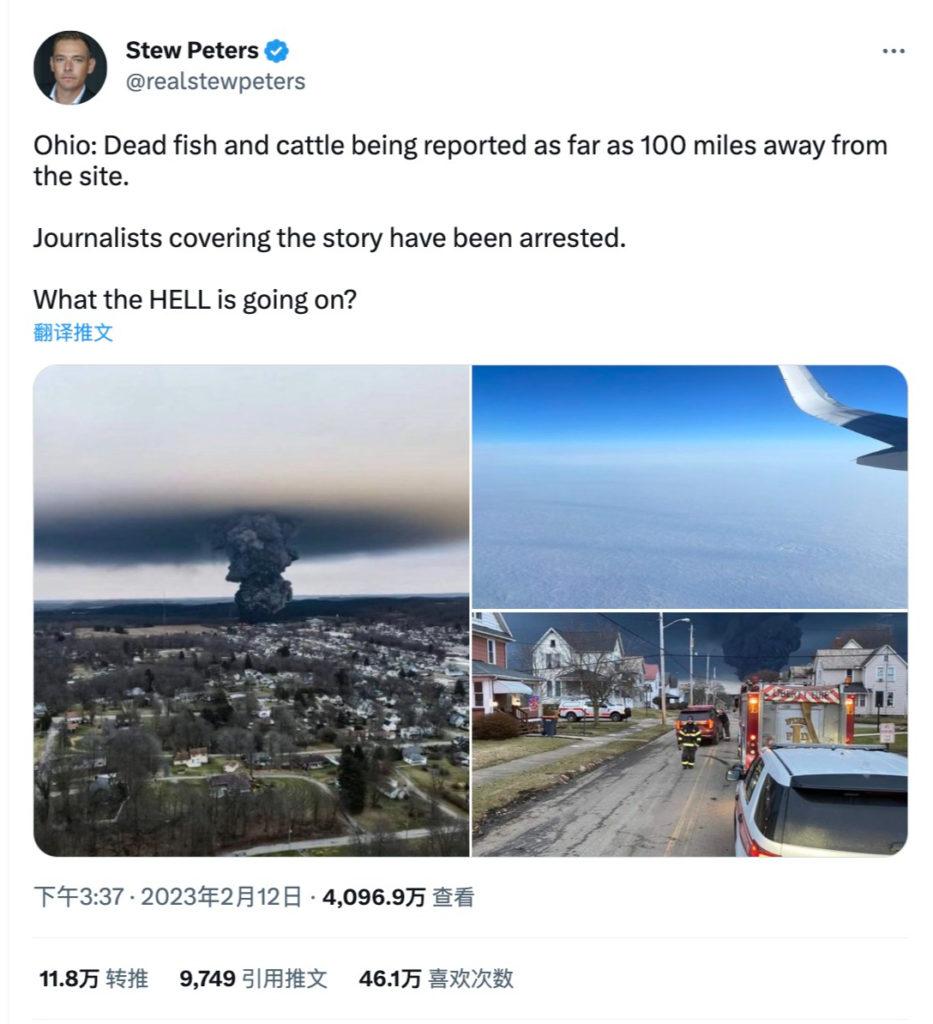Click the Stew Peters display name

click(192, 51)
